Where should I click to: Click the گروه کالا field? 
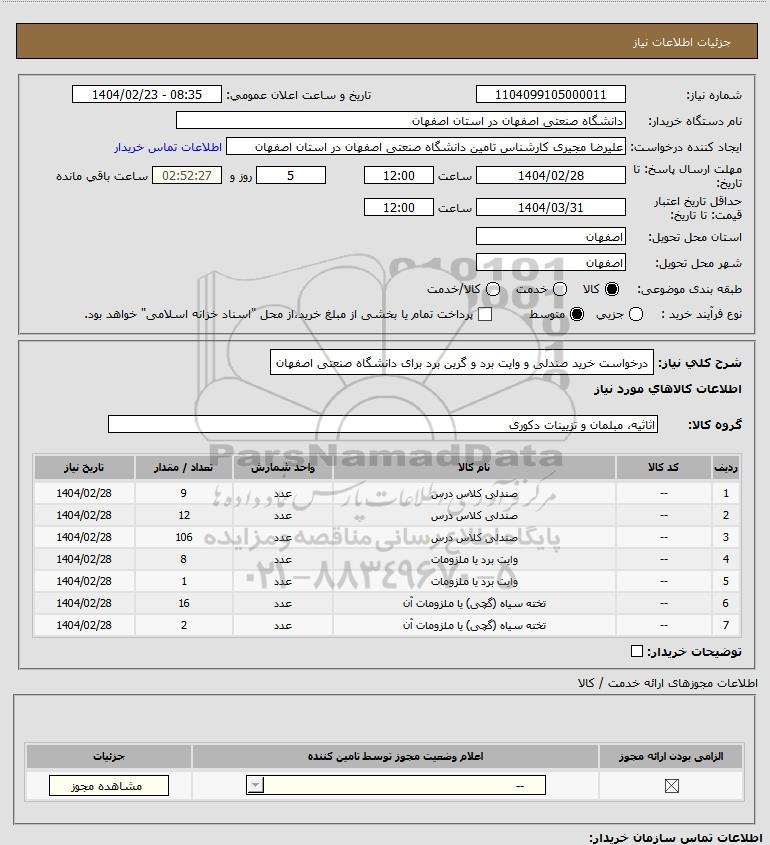point(383,425)
